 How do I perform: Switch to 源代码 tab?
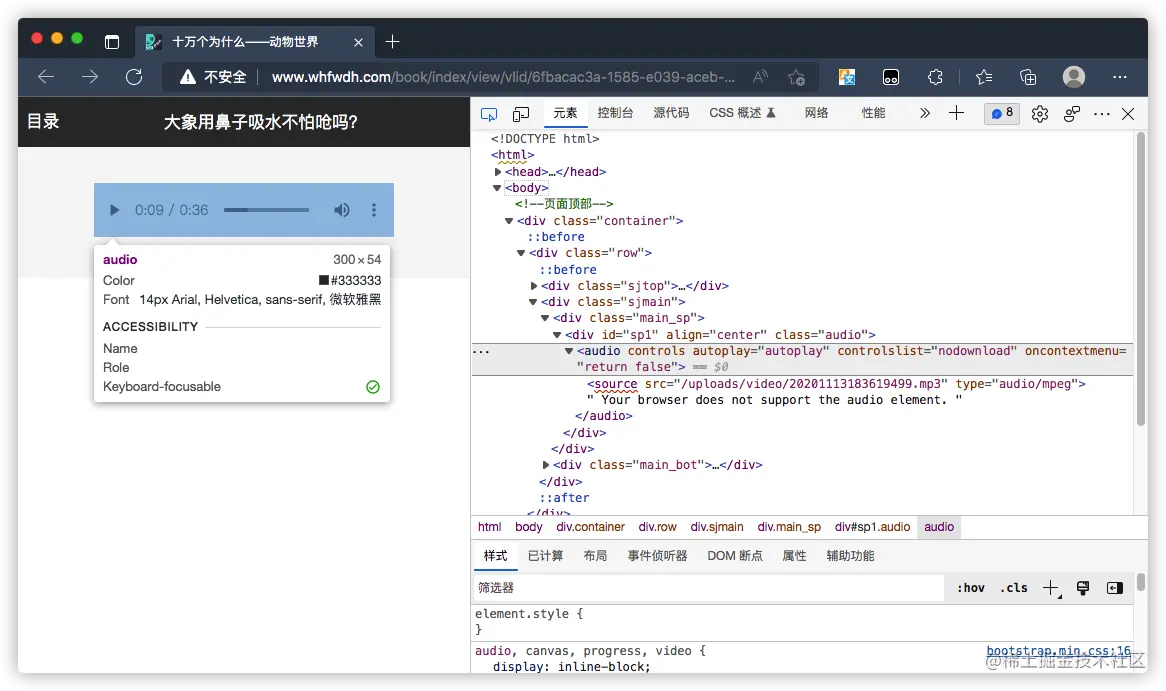click(671, 113)
